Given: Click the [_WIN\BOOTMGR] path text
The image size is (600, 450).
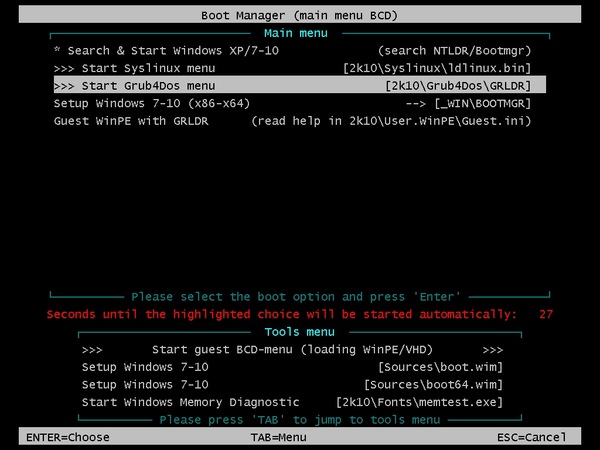Looking at the screenshot, I should pos(483,103).
